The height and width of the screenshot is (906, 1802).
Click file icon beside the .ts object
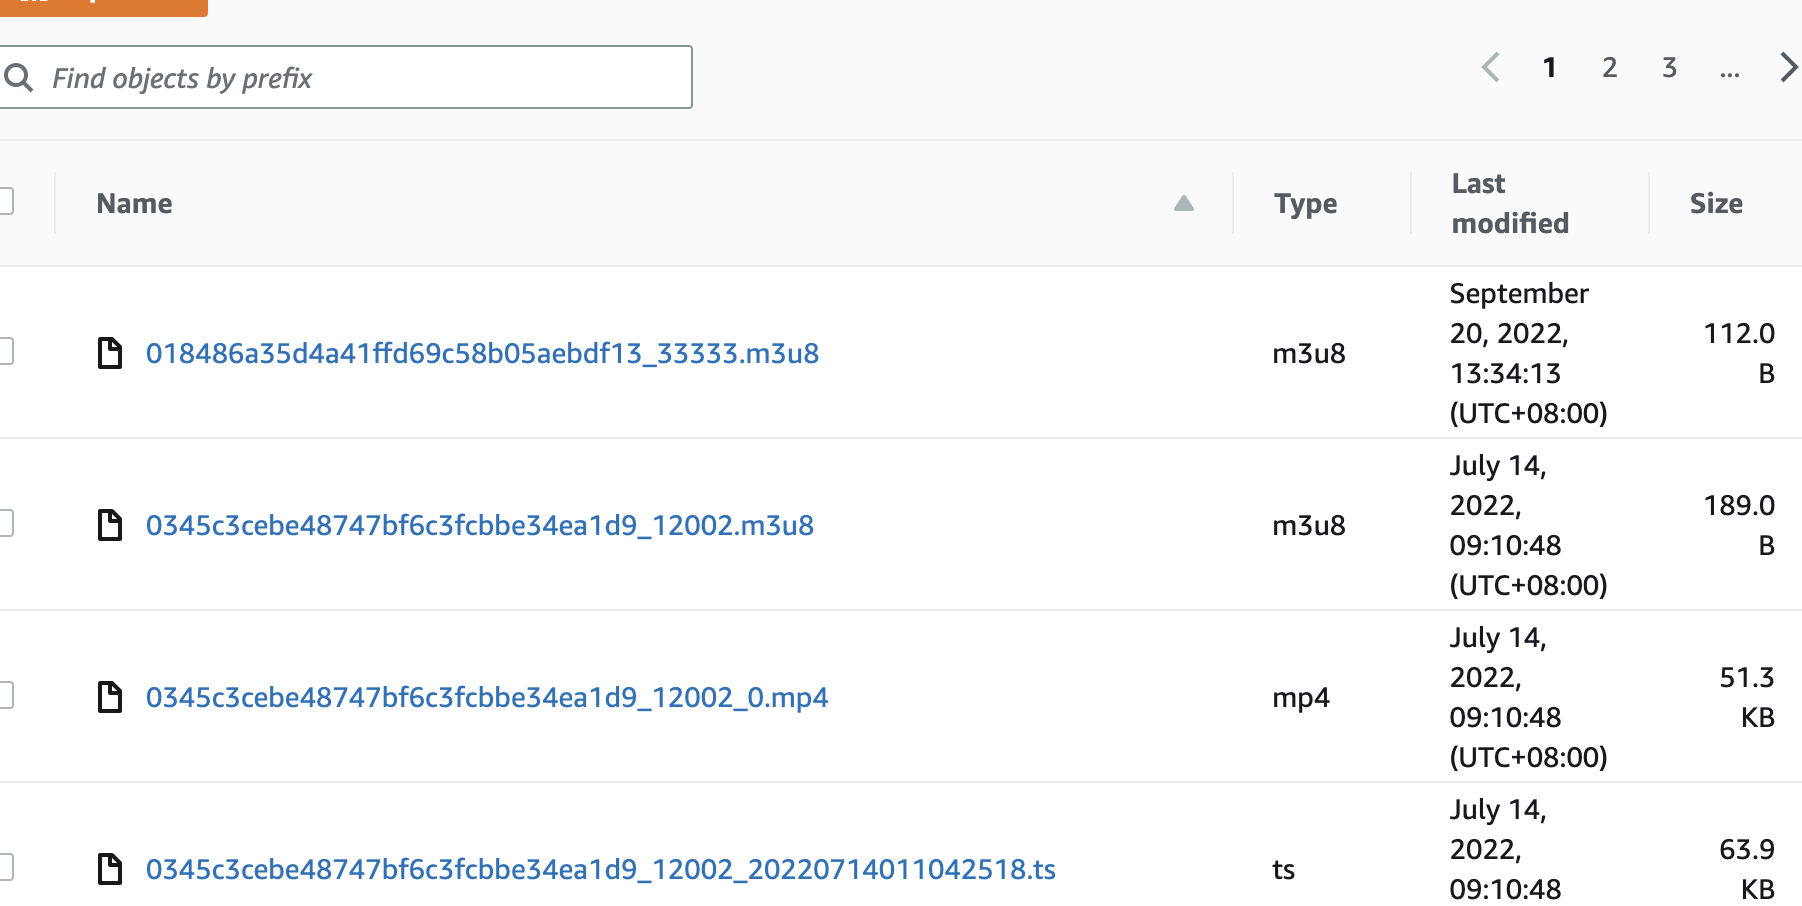click(109, 869)
